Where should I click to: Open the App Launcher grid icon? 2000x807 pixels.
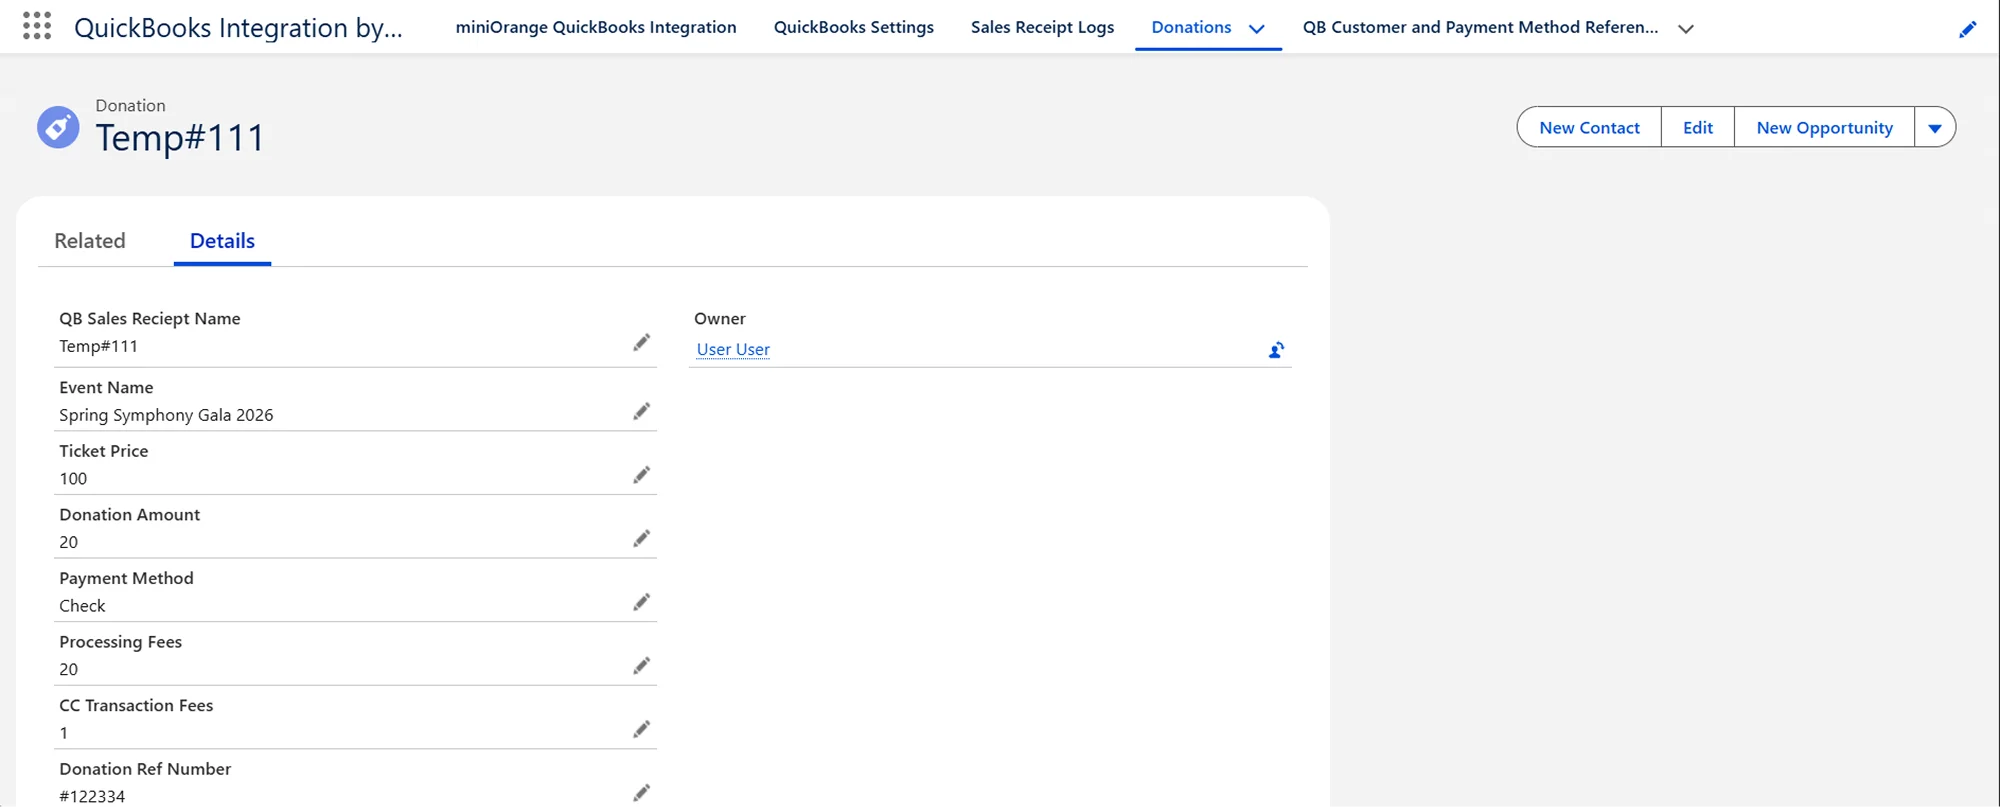[37, 26]
